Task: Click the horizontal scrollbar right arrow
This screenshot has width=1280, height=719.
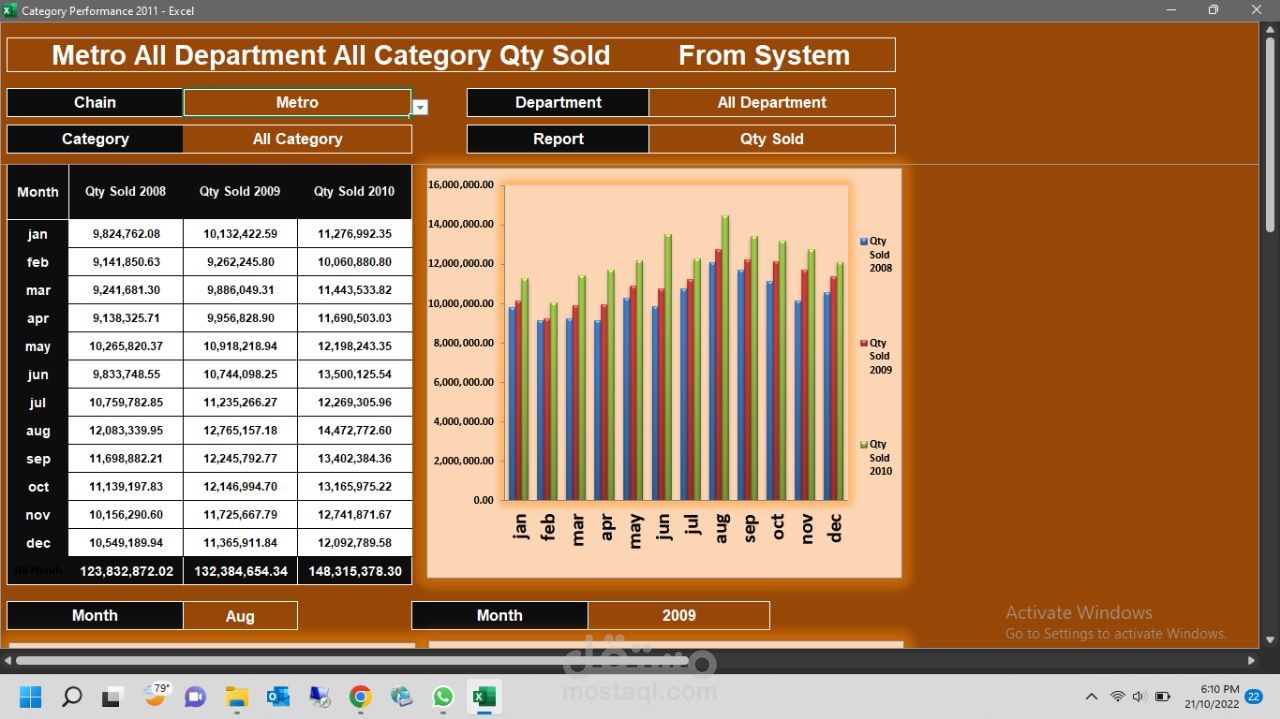Action: click(1251, 661)
